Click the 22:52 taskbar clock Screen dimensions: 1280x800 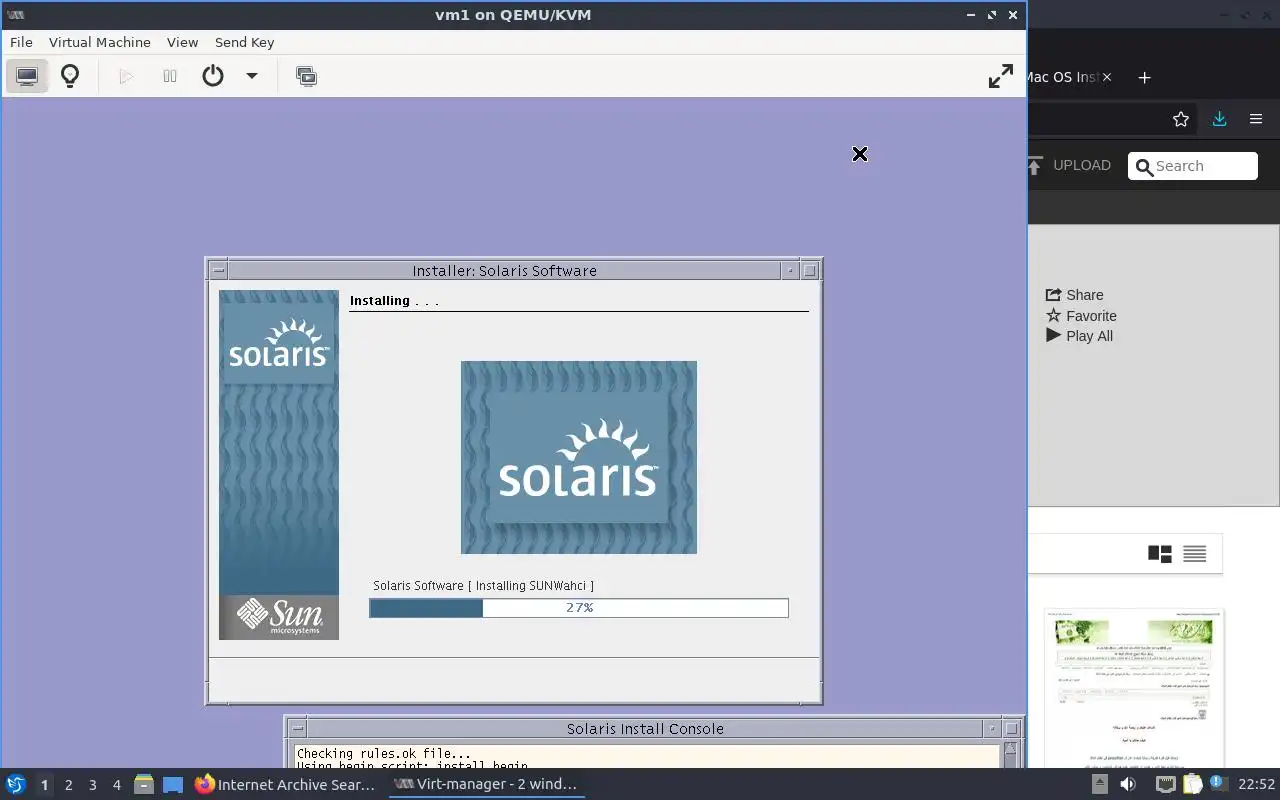tap(1257, 785)
